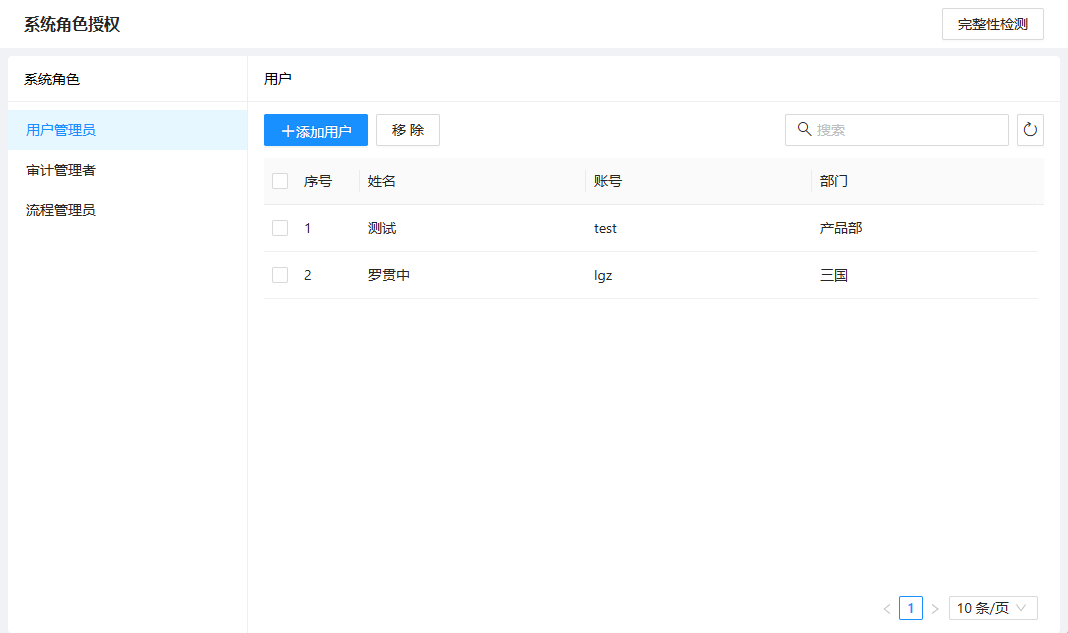Select page number 1 in pagination

pos(911,608)
